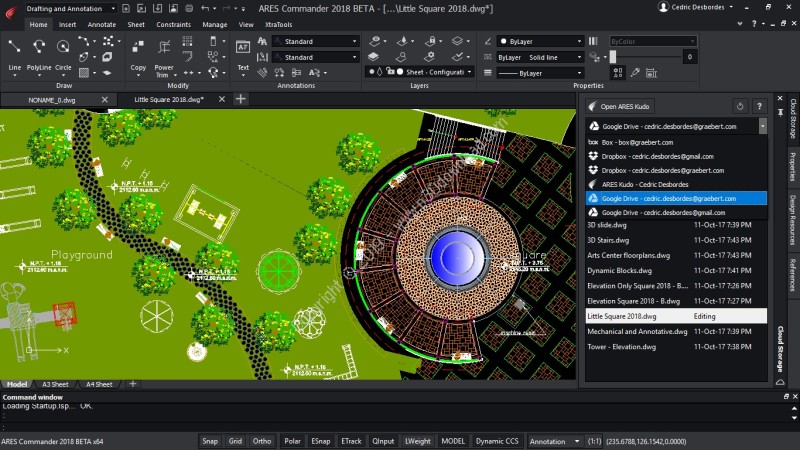Toggle LWeight line weight display
The width and height of the screenshot is (800, 450).
pyautogui.click(x=418, y=441)
